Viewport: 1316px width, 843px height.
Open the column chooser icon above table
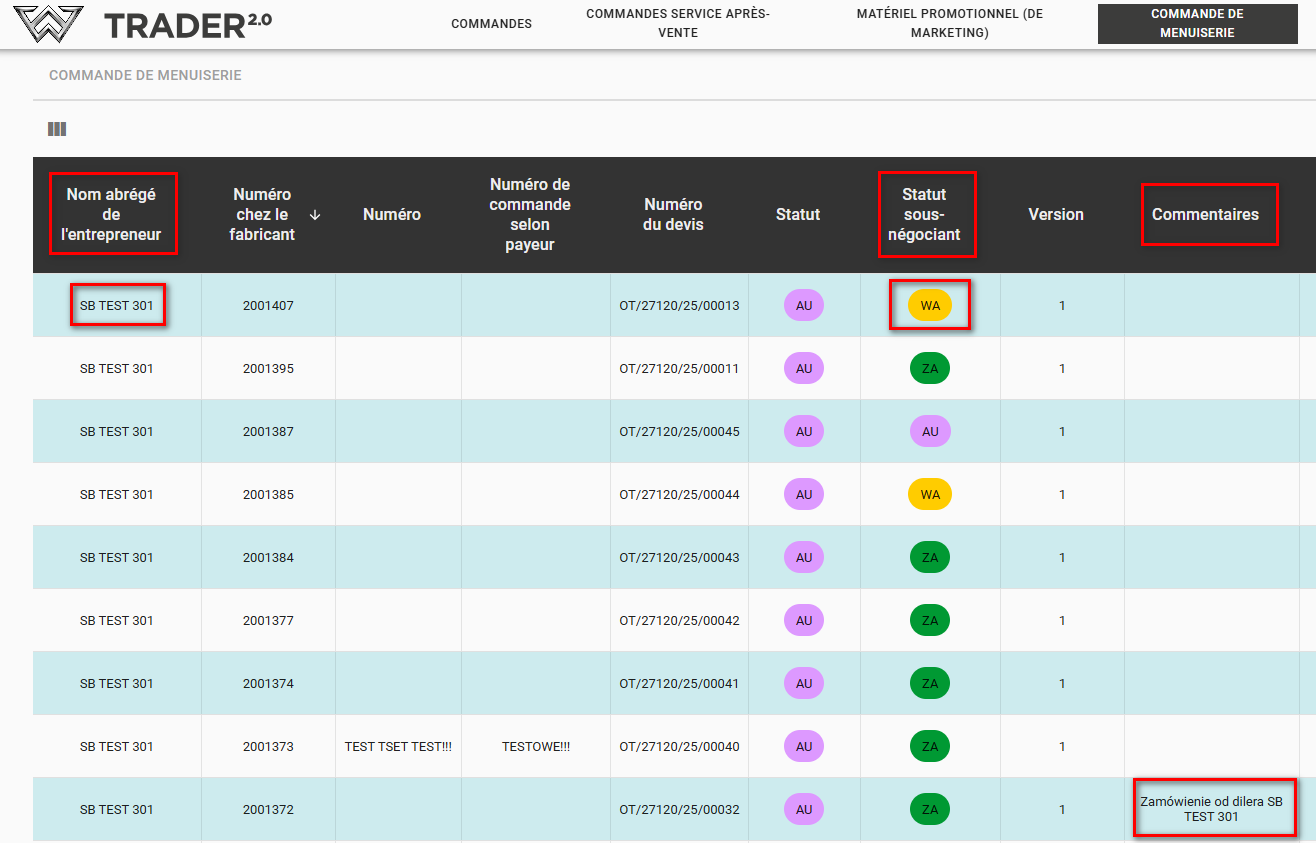tap(57, 129)
